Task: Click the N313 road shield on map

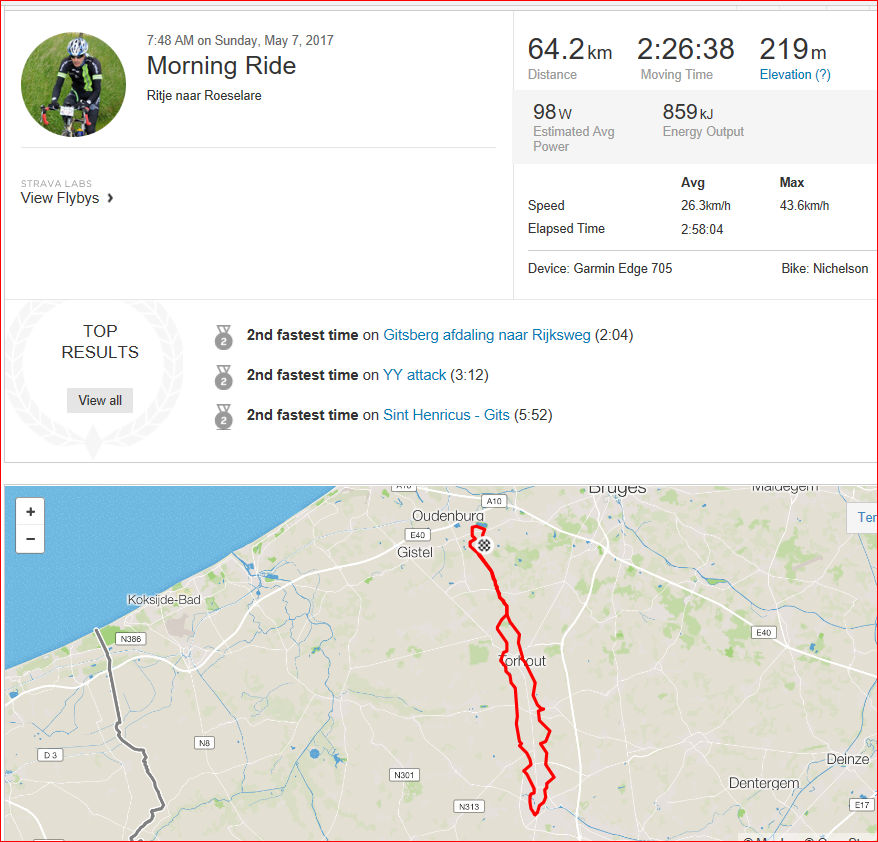Action: click(x=469, y=806)
